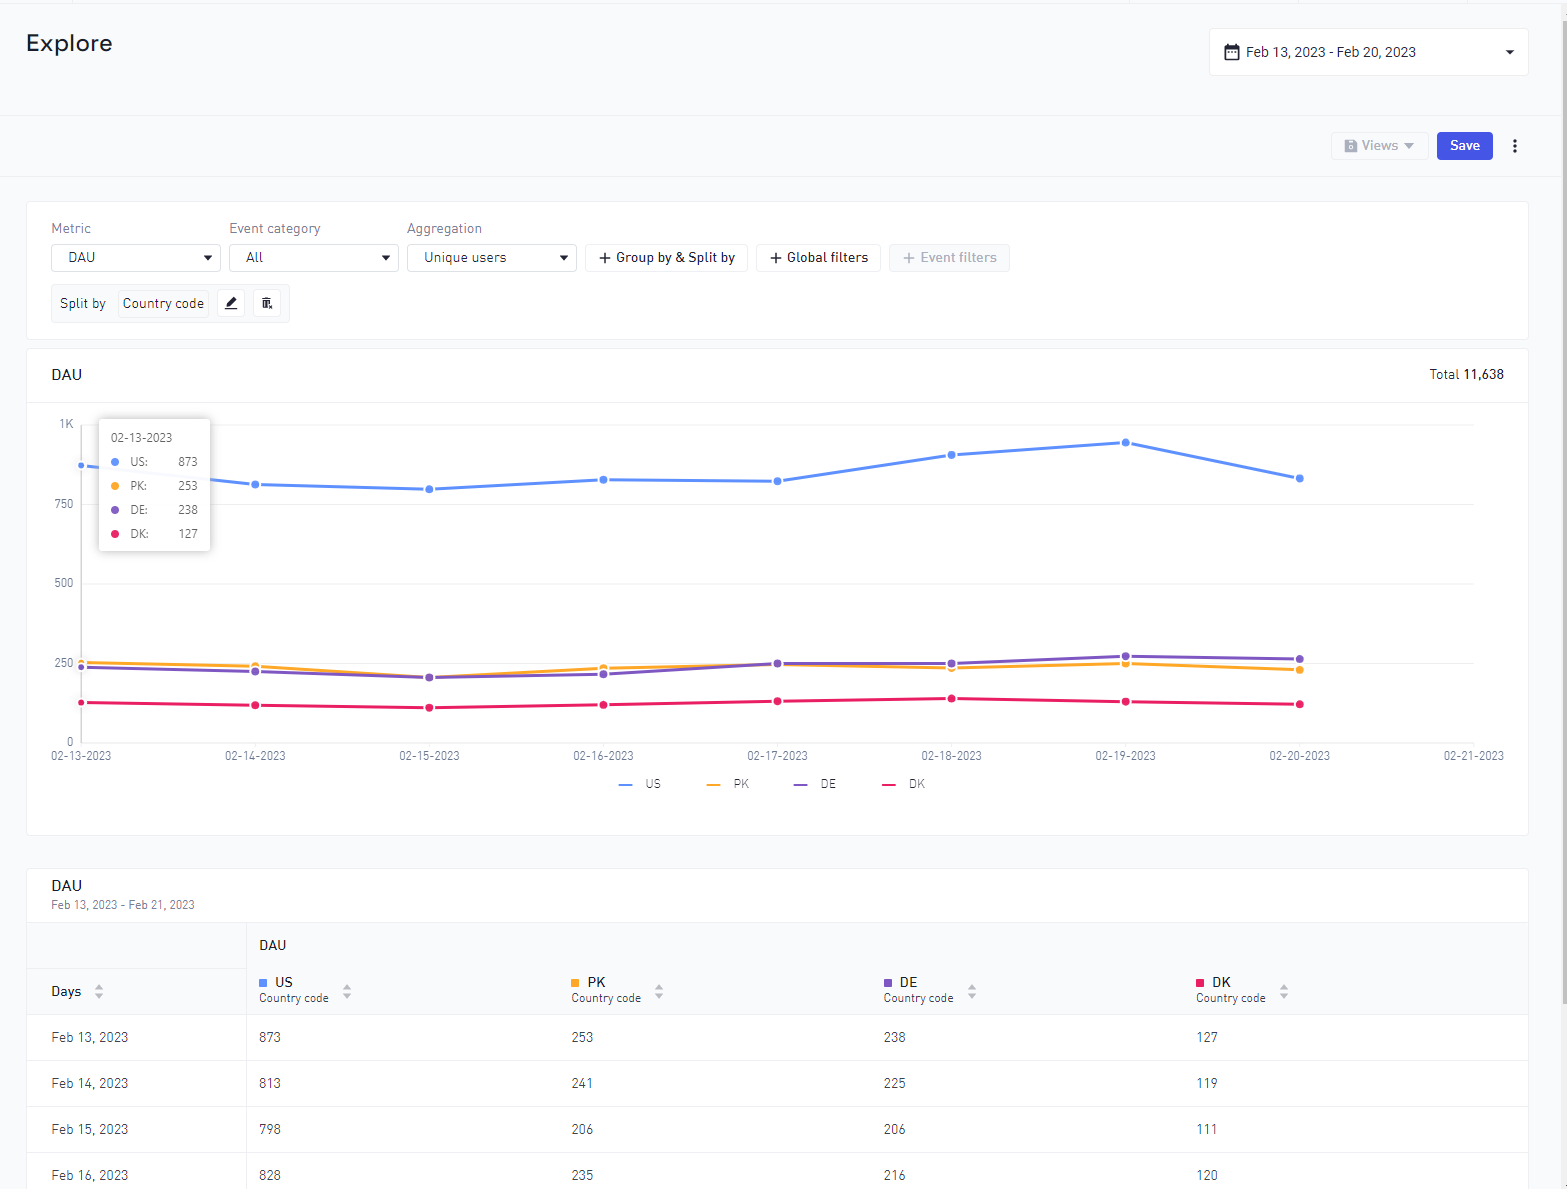Click the US value 813 in table
The width and height of the screenshot is (1567, 1189).
(x=270, y=1083)
